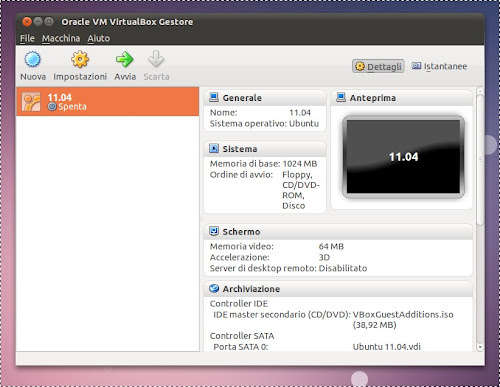Open the Anteprima section header

pyautogui.click(x=402, y=98)
